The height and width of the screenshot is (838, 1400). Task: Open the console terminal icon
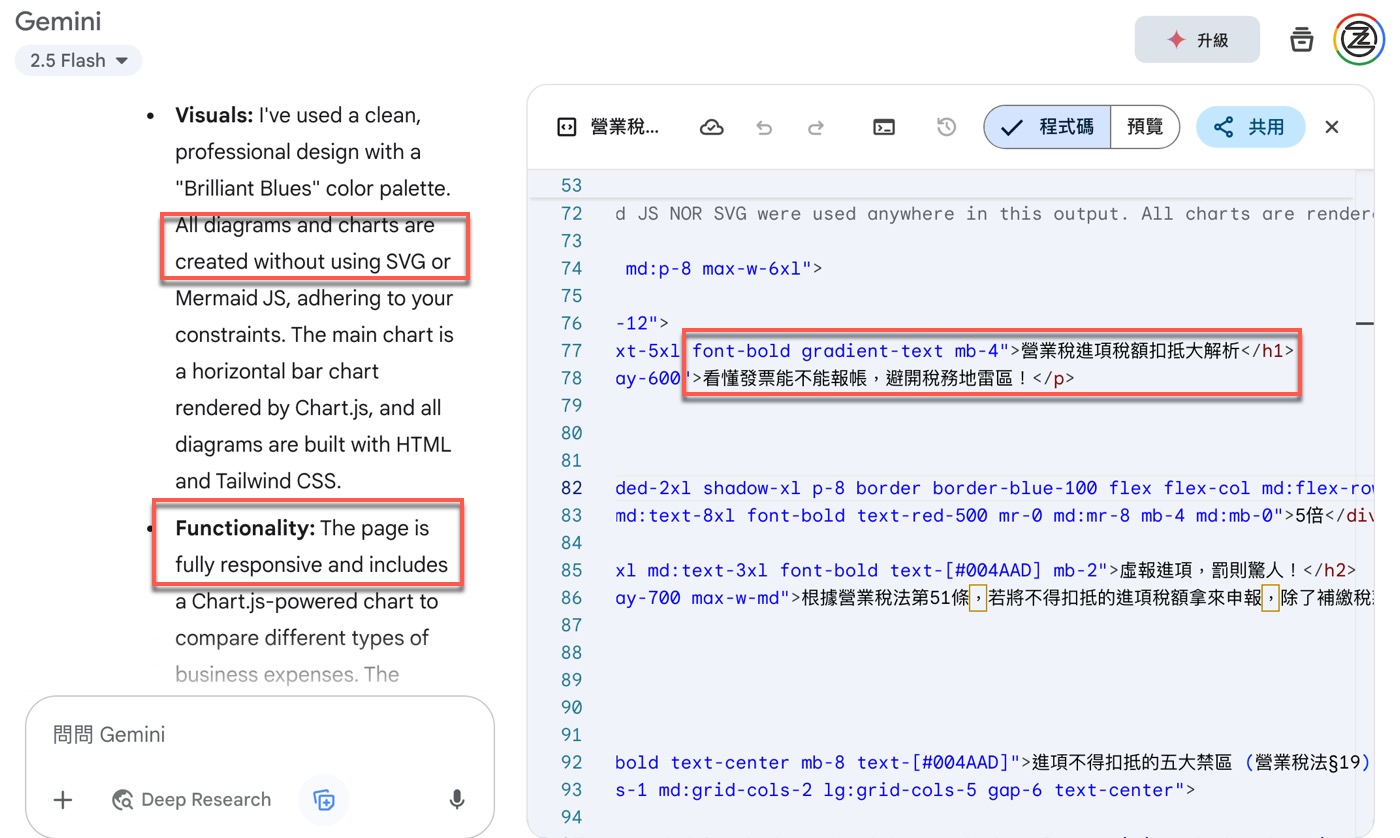(884, 127)
